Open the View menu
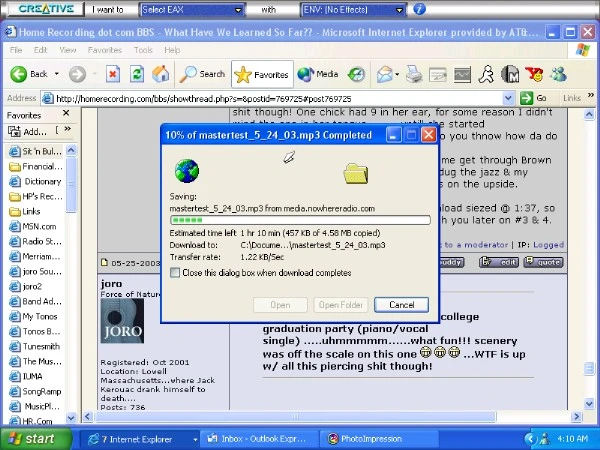This screenshot has height=450, width=600. [x=68, y=50]
